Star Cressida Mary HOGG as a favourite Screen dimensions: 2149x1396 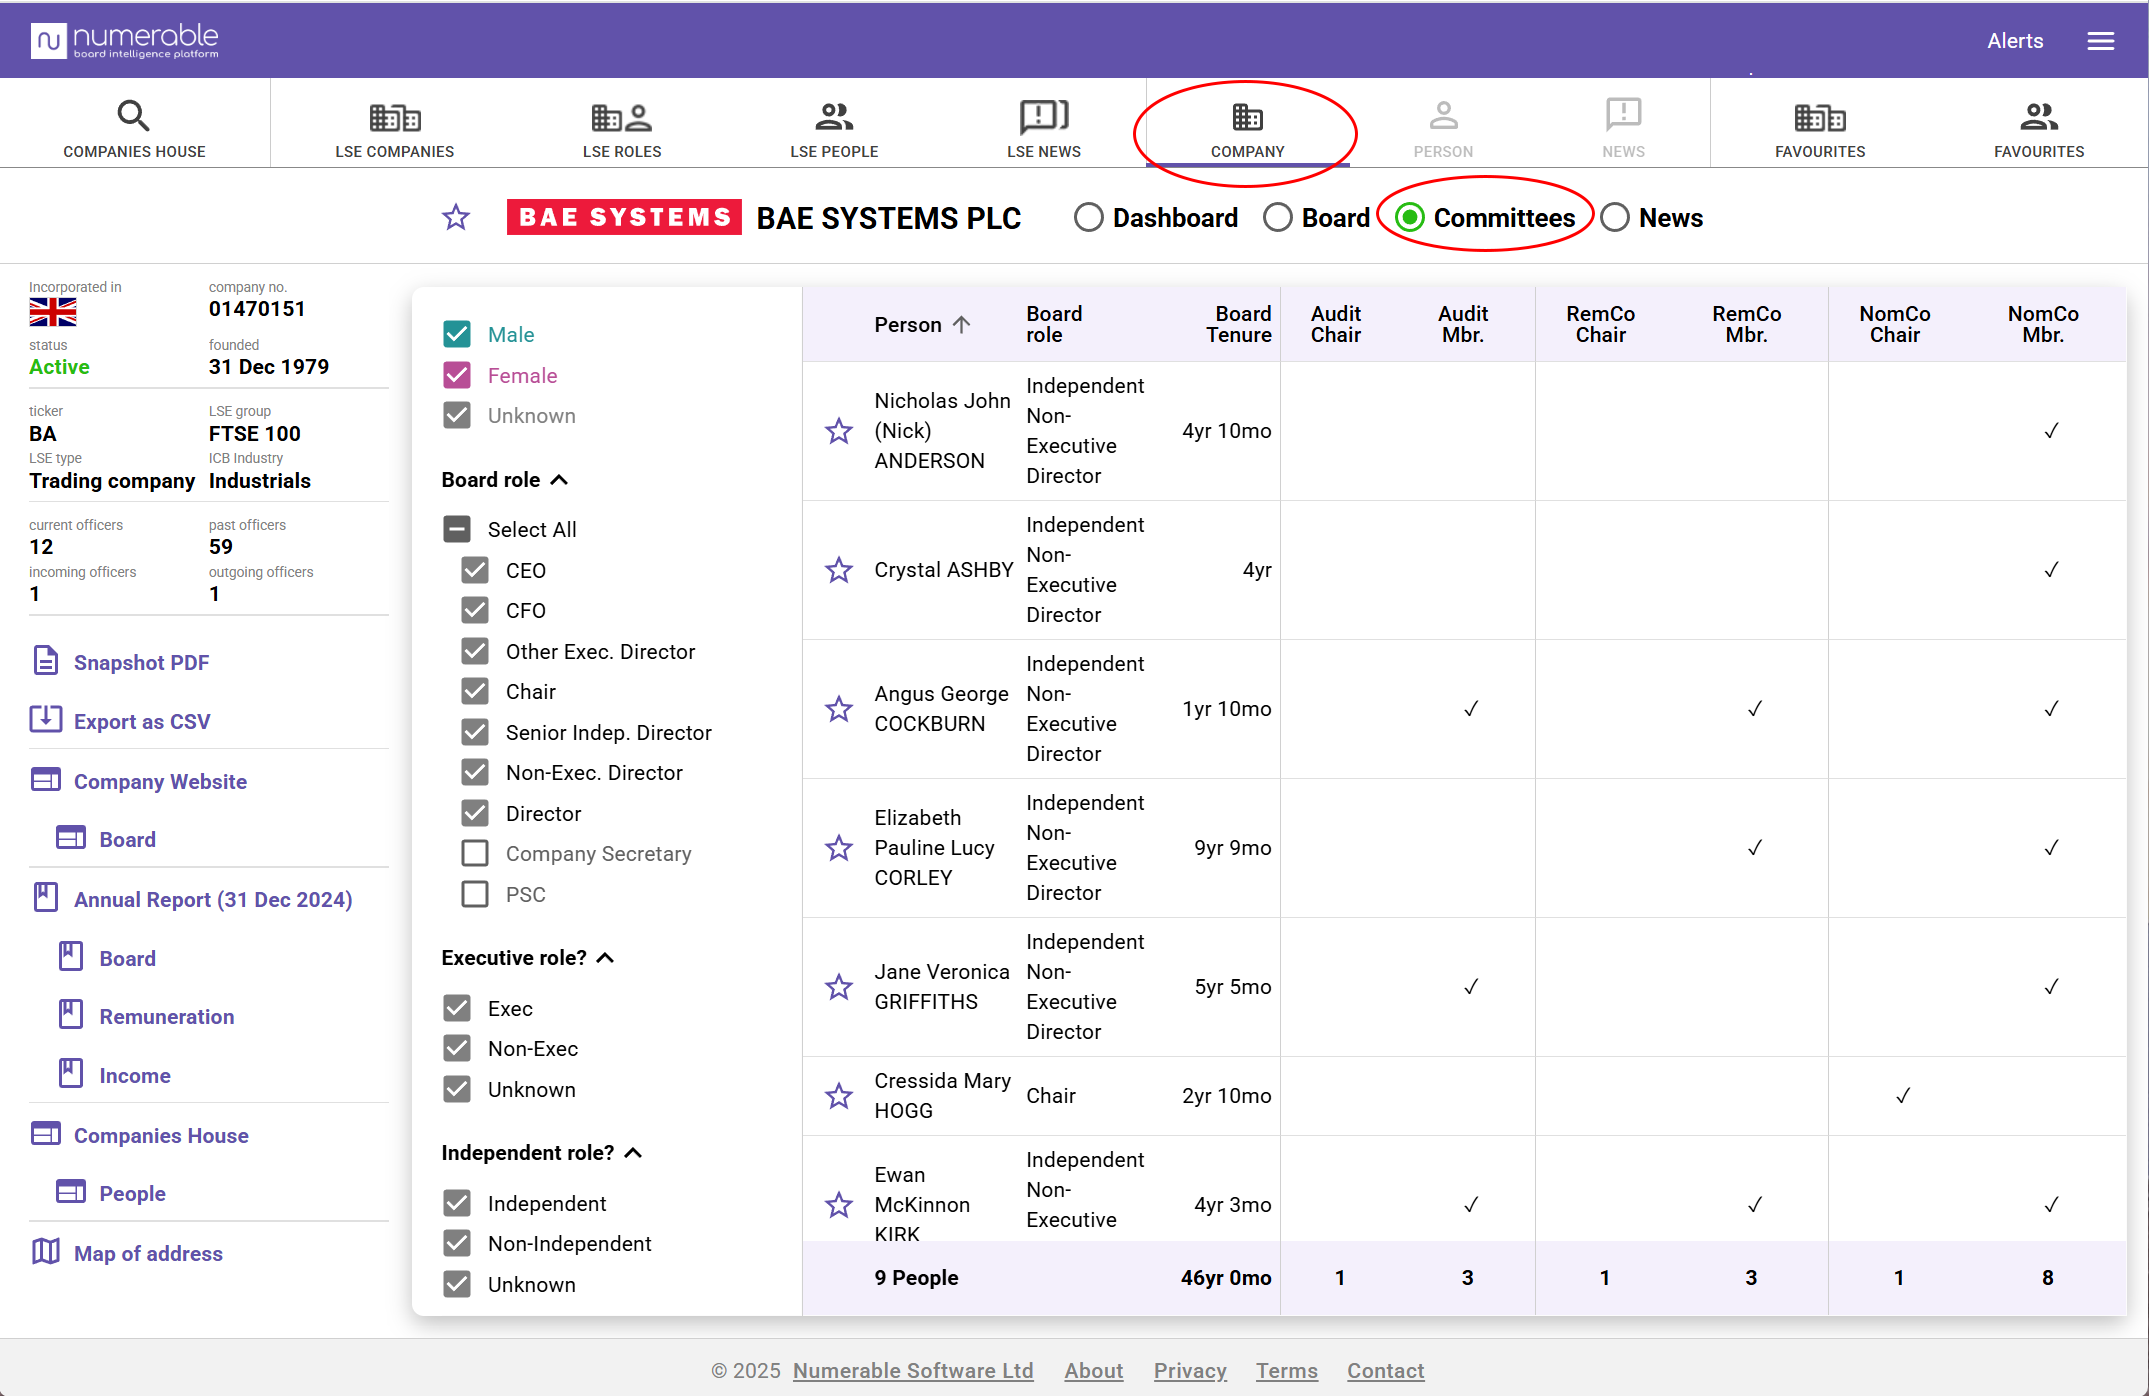(x=838, y=1096)
